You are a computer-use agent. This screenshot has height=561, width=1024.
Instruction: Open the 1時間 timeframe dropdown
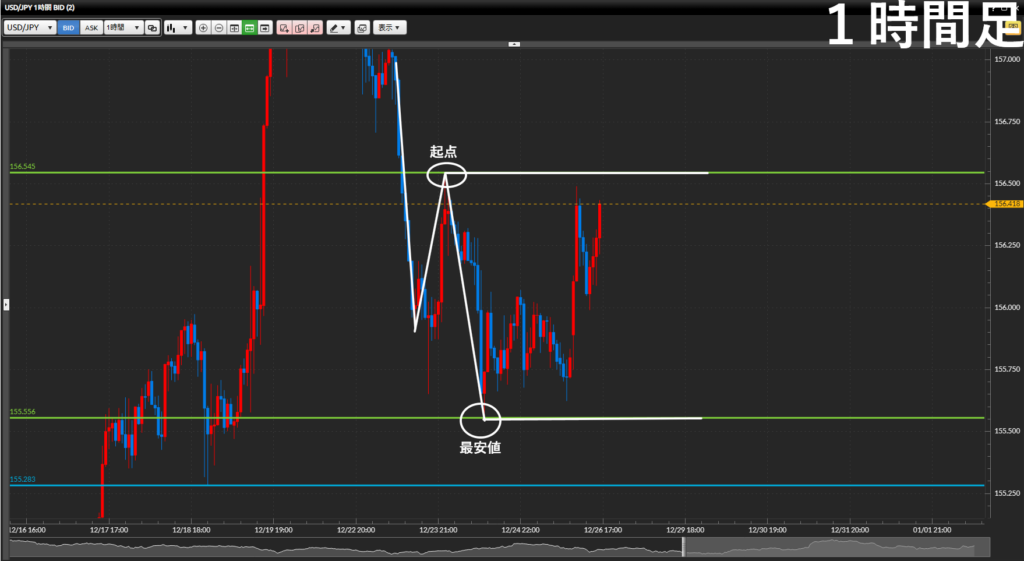pyautogui.click(x=123, y=28)
